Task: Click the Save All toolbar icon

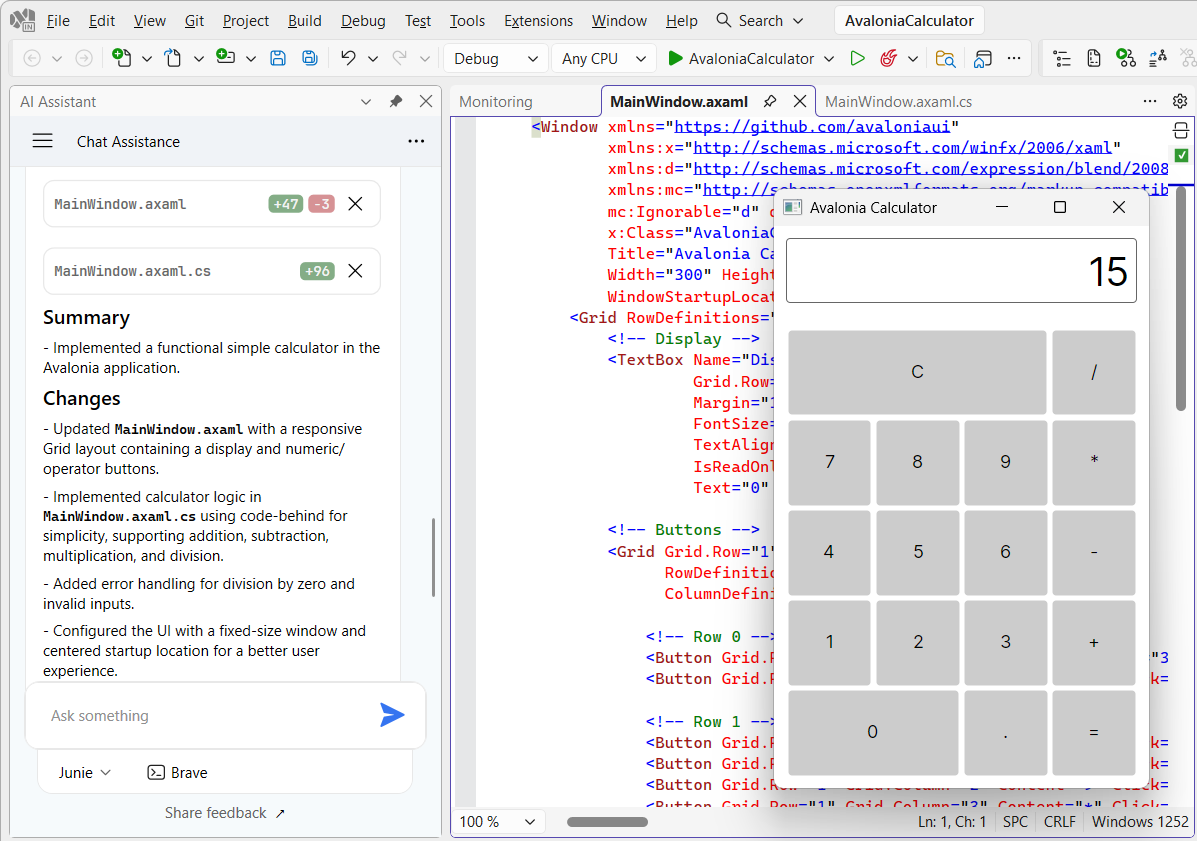Action: [310, 58]
